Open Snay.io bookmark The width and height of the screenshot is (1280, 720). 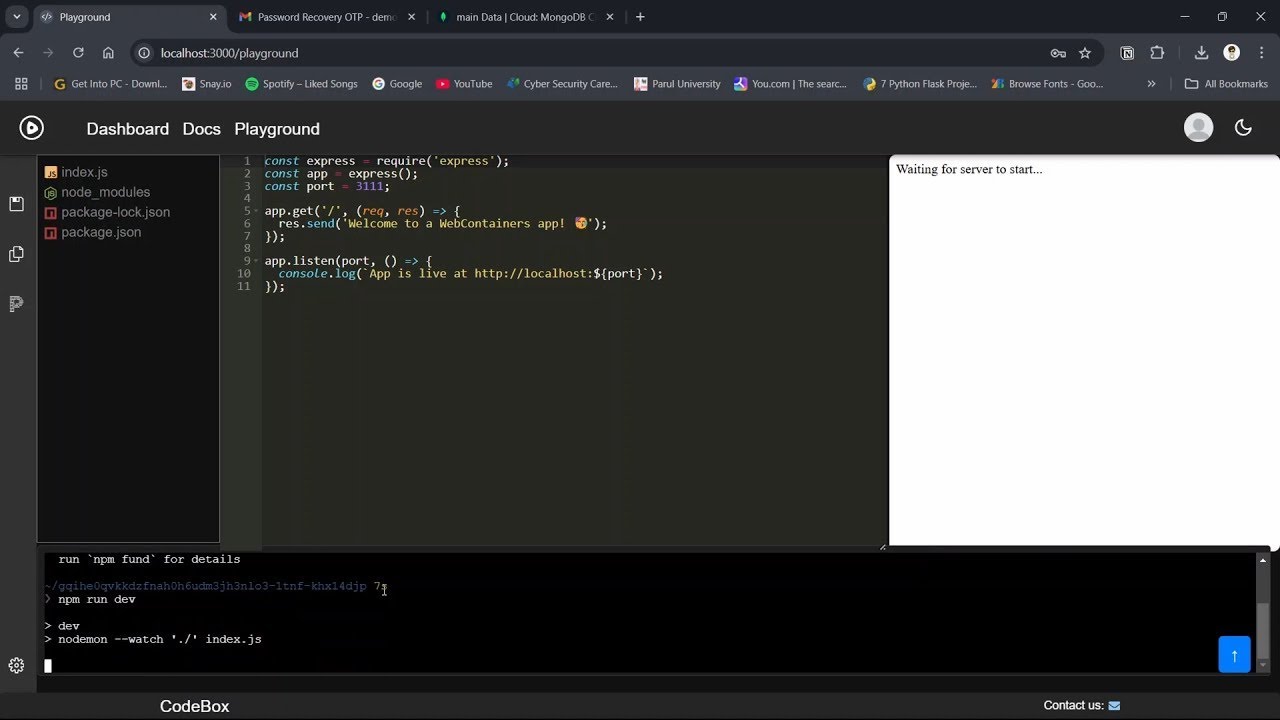207,84
